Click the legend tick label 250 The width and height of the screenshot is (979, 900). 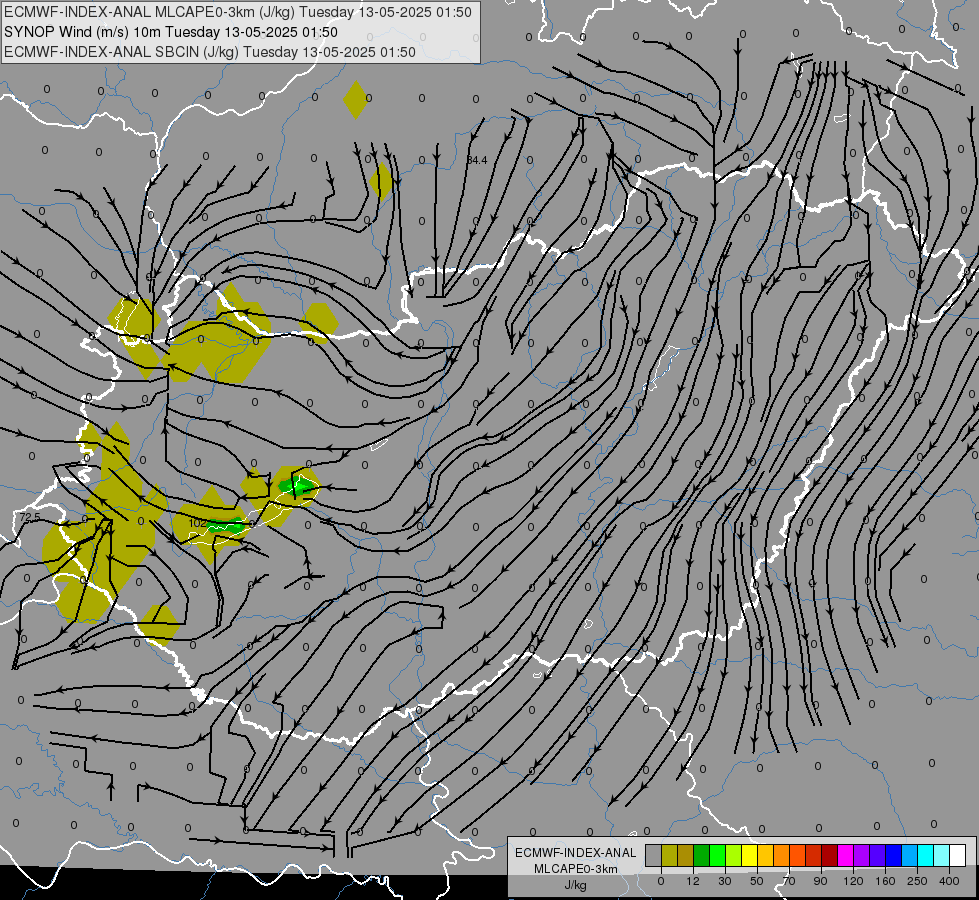click(918, 881)
